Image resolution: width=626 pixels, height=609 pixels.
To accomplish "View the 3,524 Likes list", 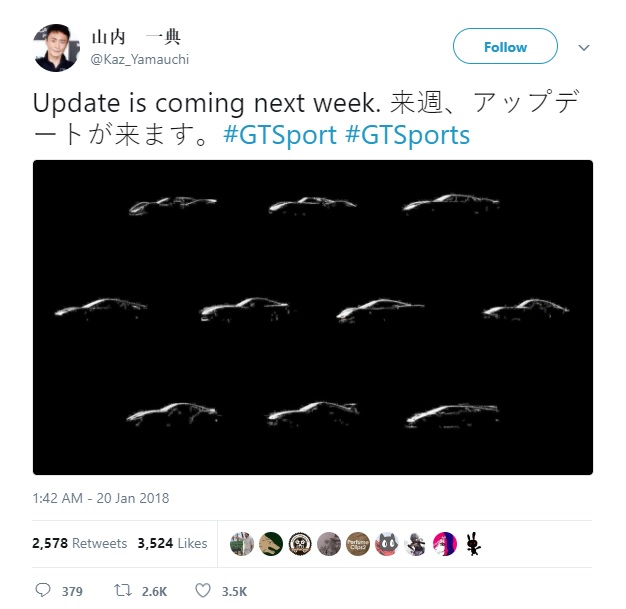I will [x=172, y=543].
